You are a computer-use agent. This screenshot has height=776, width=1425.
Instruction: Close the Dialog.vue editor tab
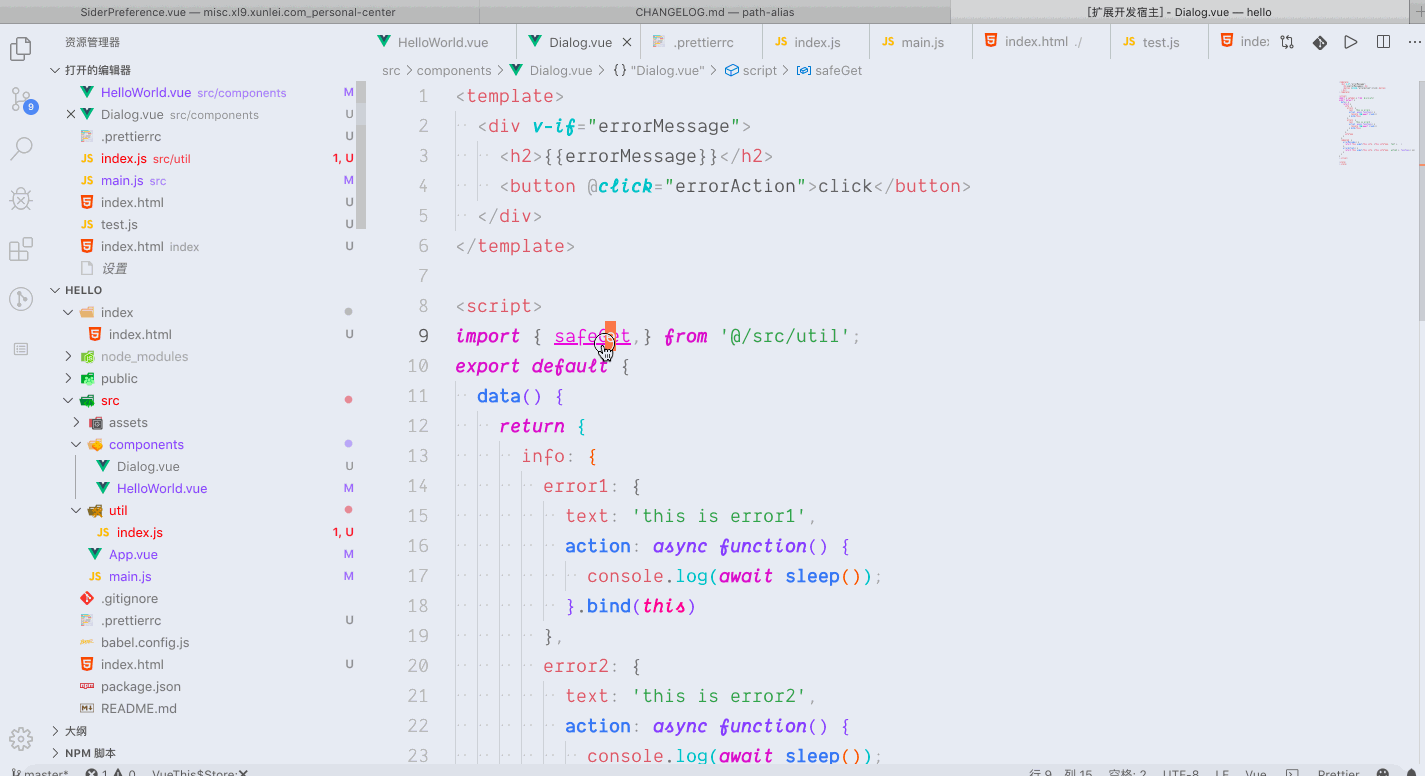pos(627,42)
